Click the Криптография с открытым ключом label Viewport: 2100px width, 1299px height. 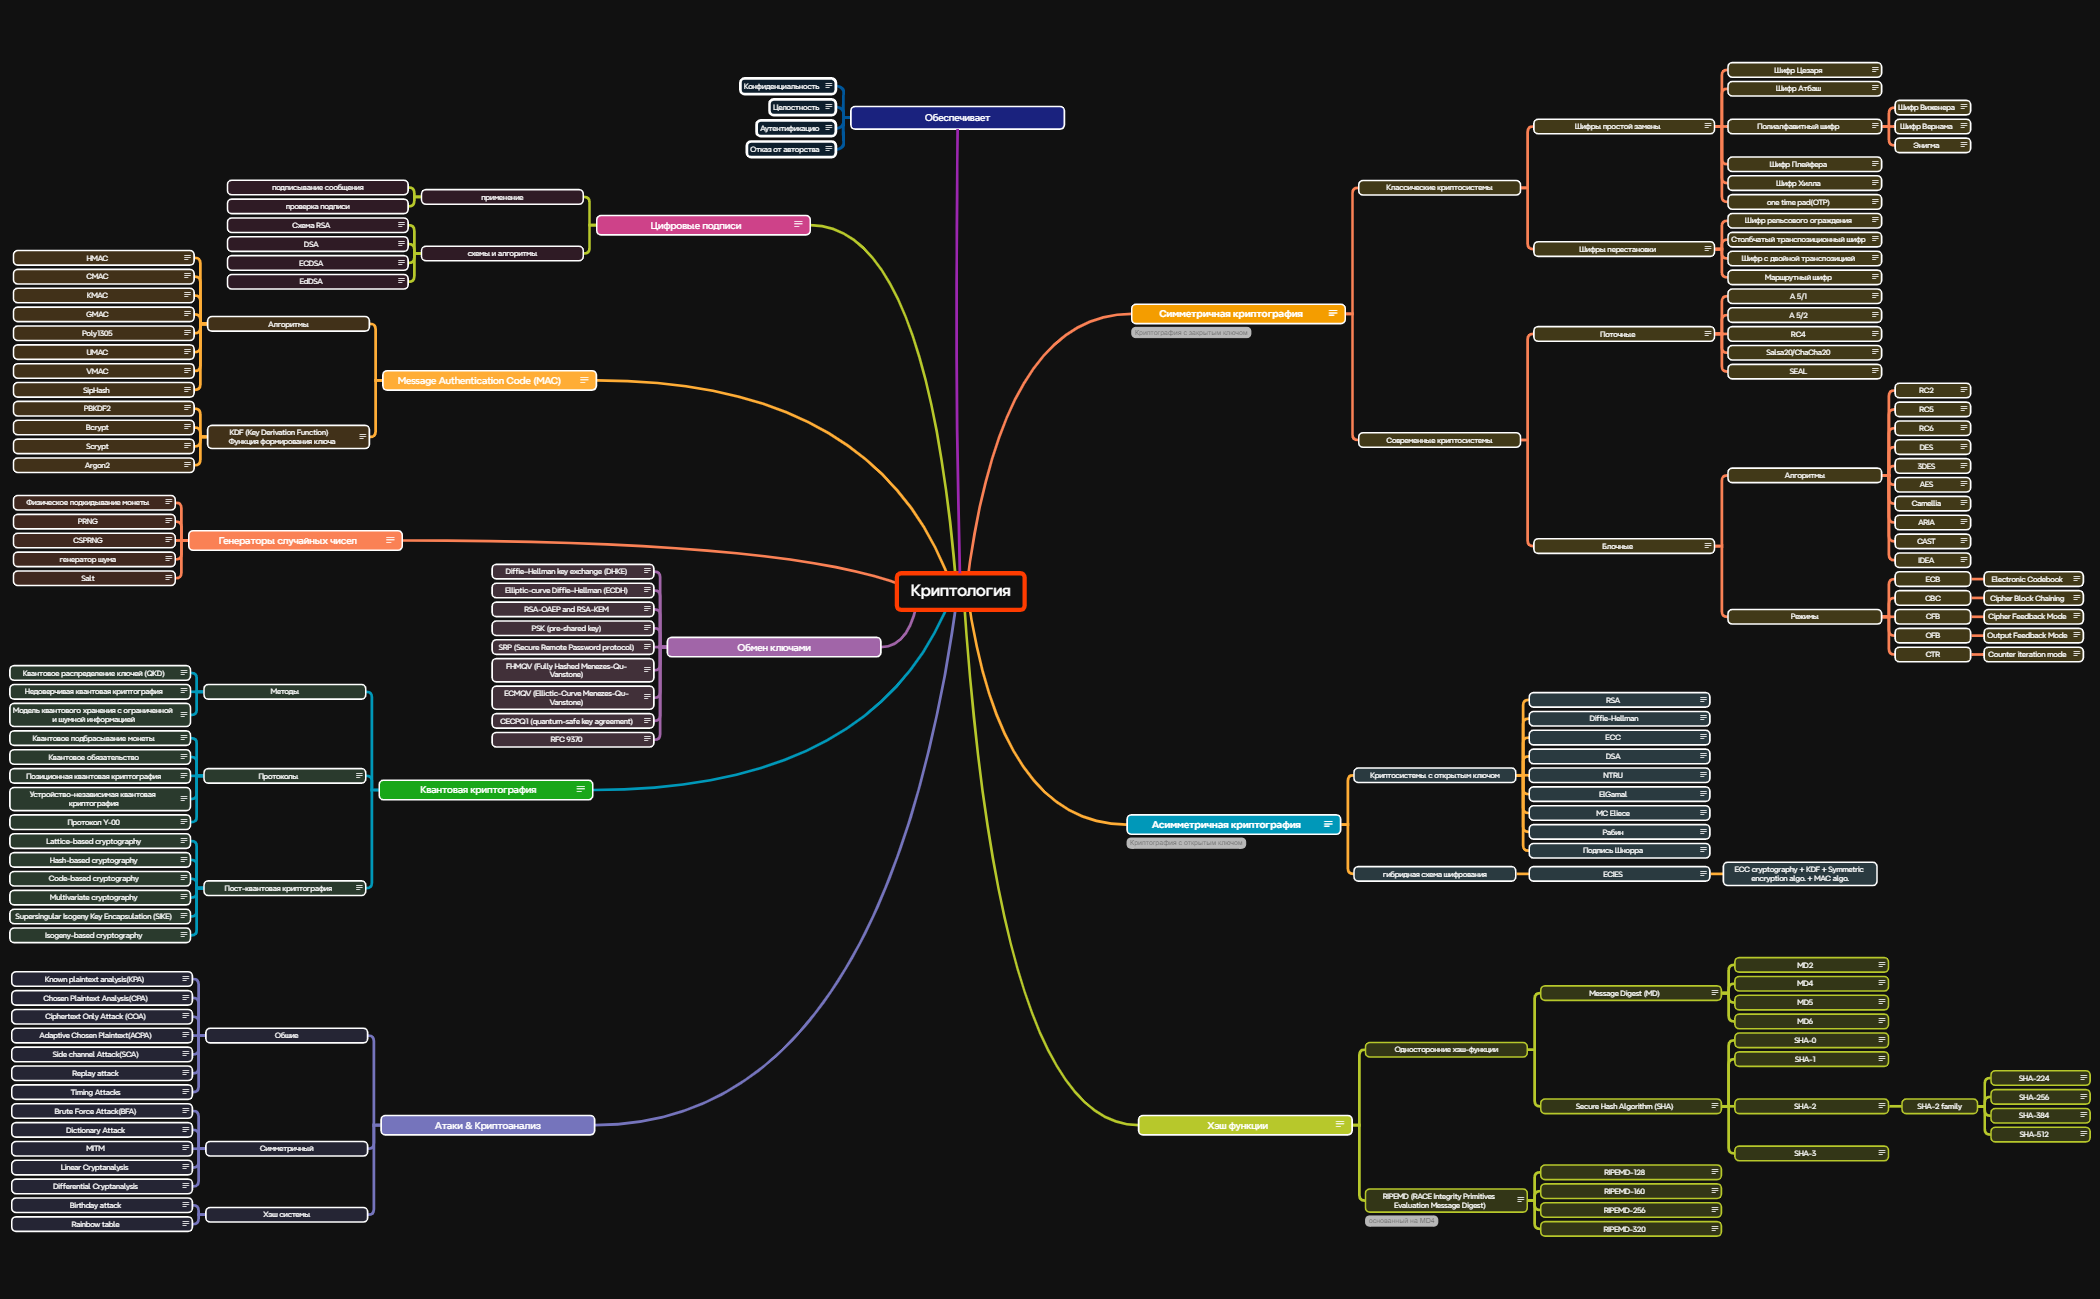pos(1188,842)
